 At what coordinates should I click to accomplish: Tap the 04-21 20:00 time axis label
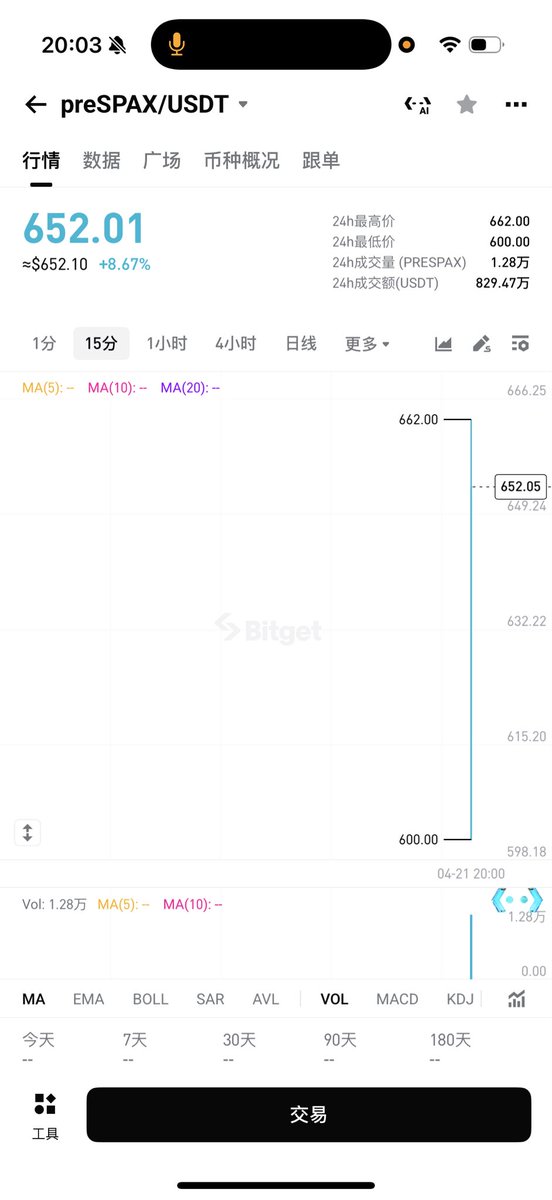471,873
